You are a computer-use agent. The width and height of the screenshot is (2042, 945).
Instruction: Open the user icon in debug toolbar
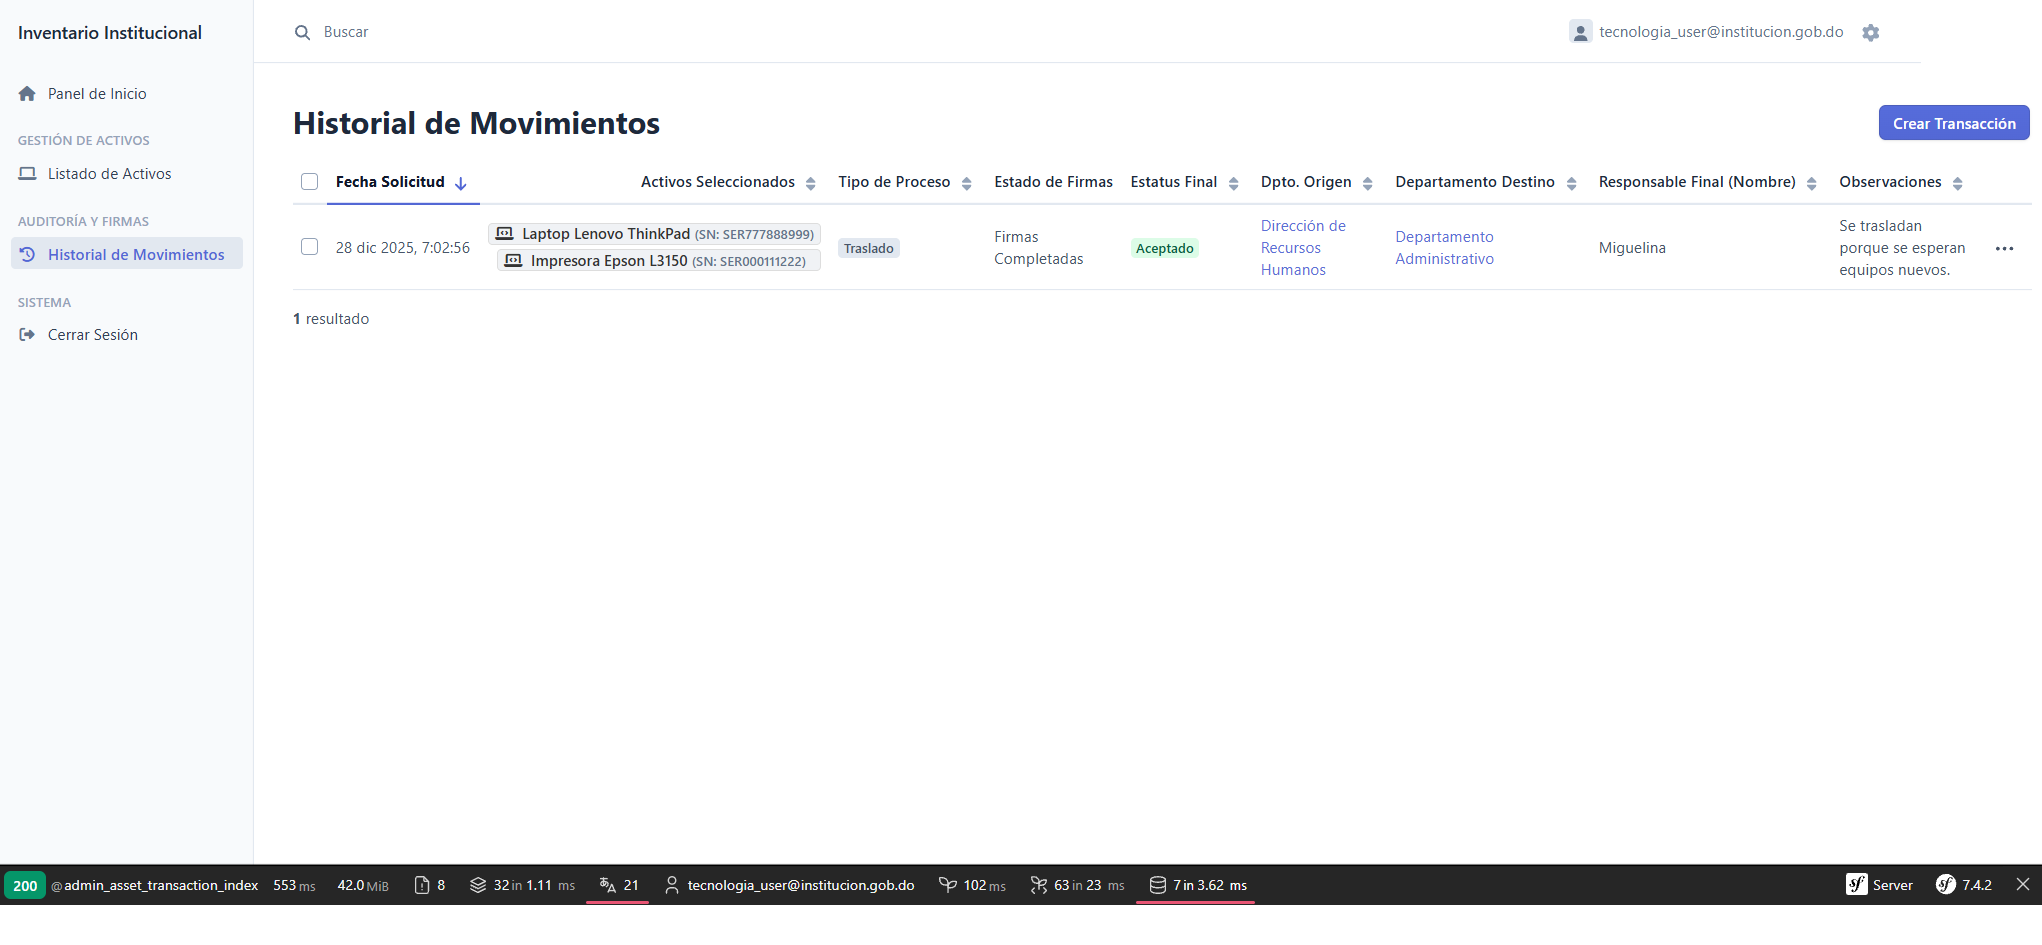[x=672, y=885]
